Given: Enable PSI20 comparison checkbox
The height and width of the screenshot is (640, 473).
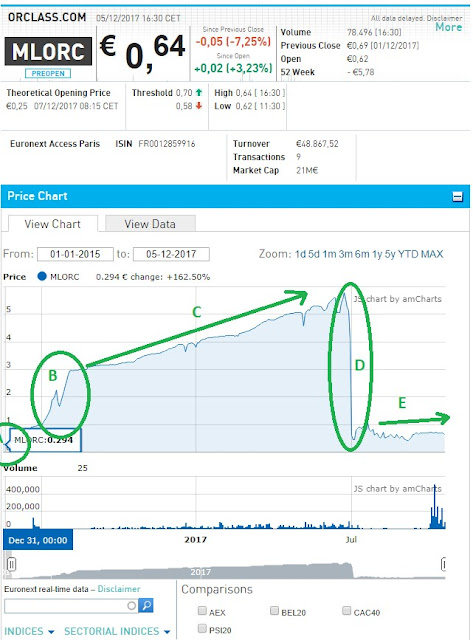Looking at the screenshot, I should [x=202, y=628].
